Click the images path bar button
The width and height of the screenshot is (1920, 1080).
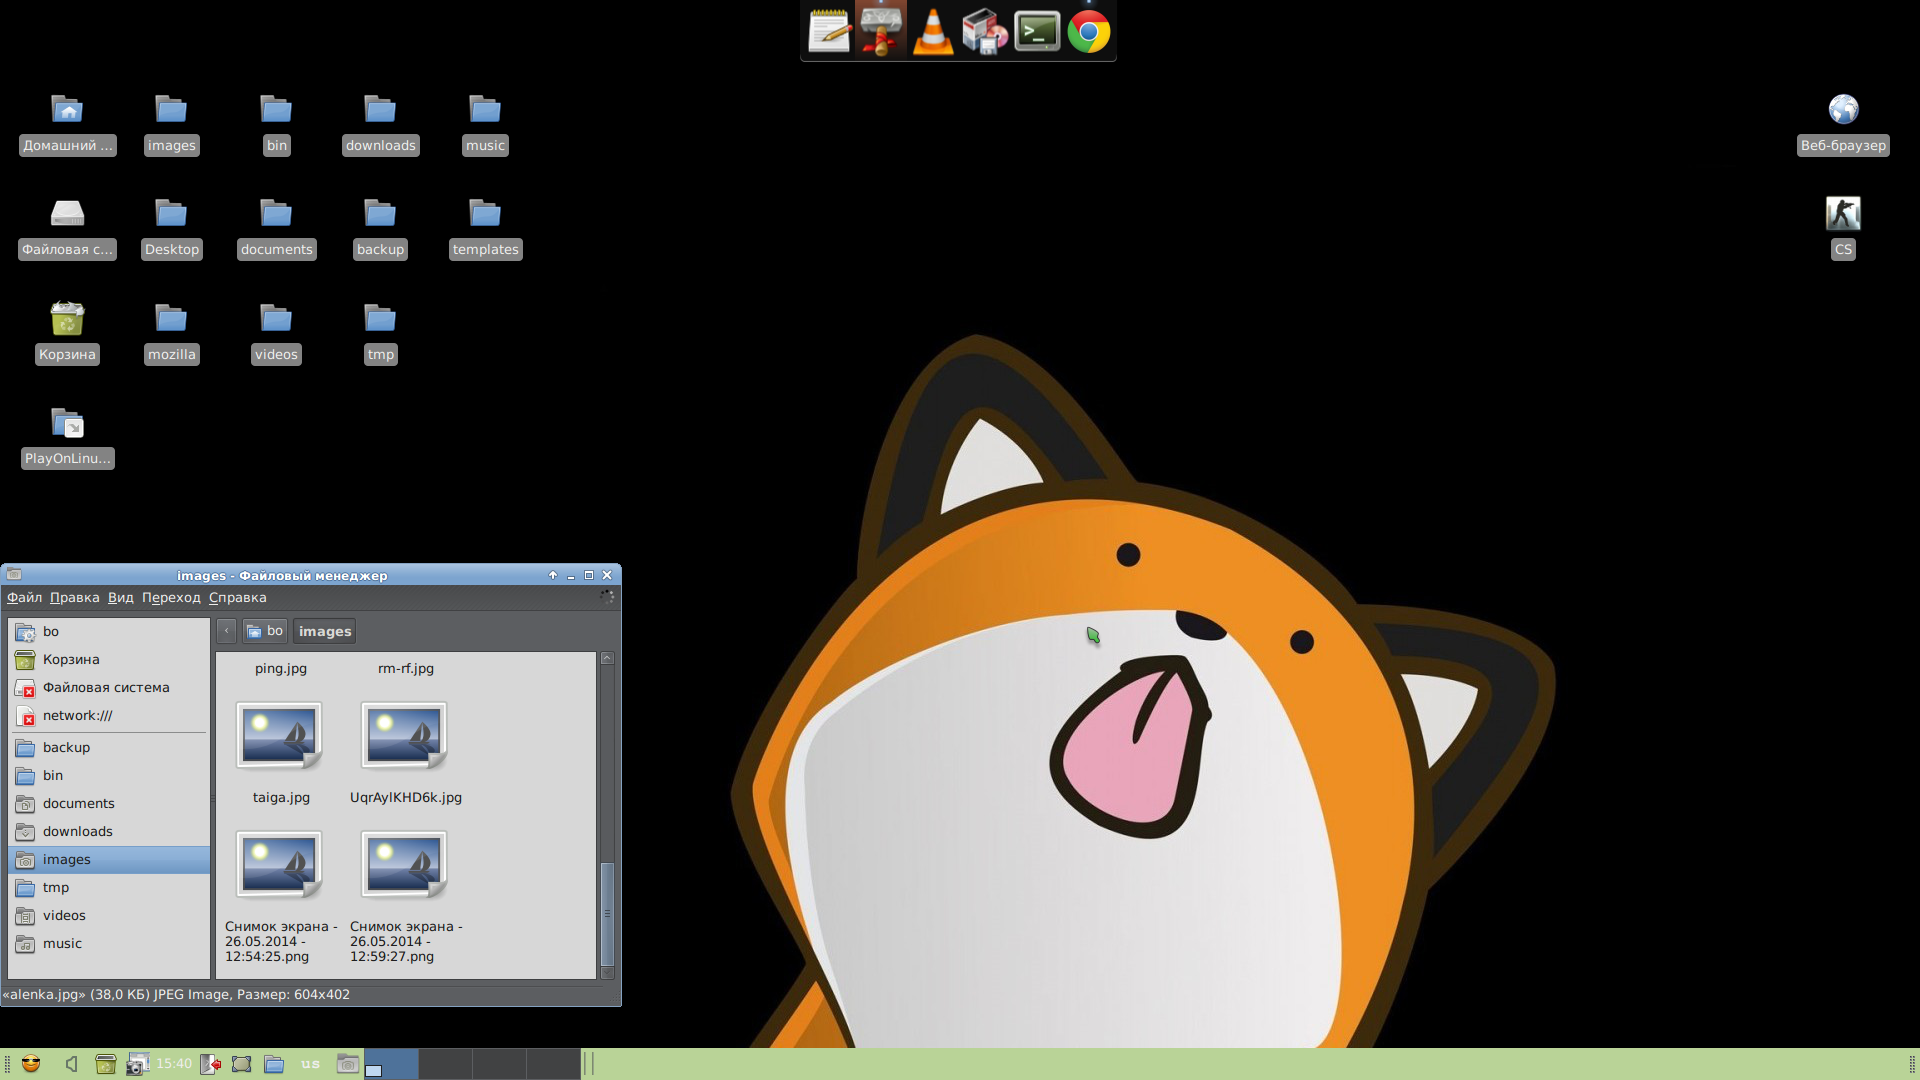325,631
